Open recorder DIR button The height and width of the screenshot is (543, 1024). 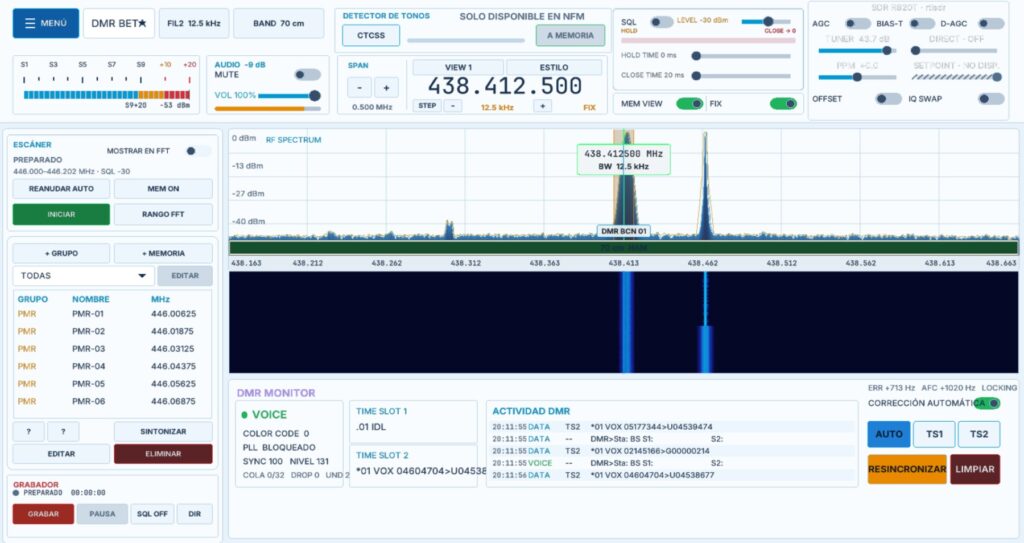coord(195,514)
